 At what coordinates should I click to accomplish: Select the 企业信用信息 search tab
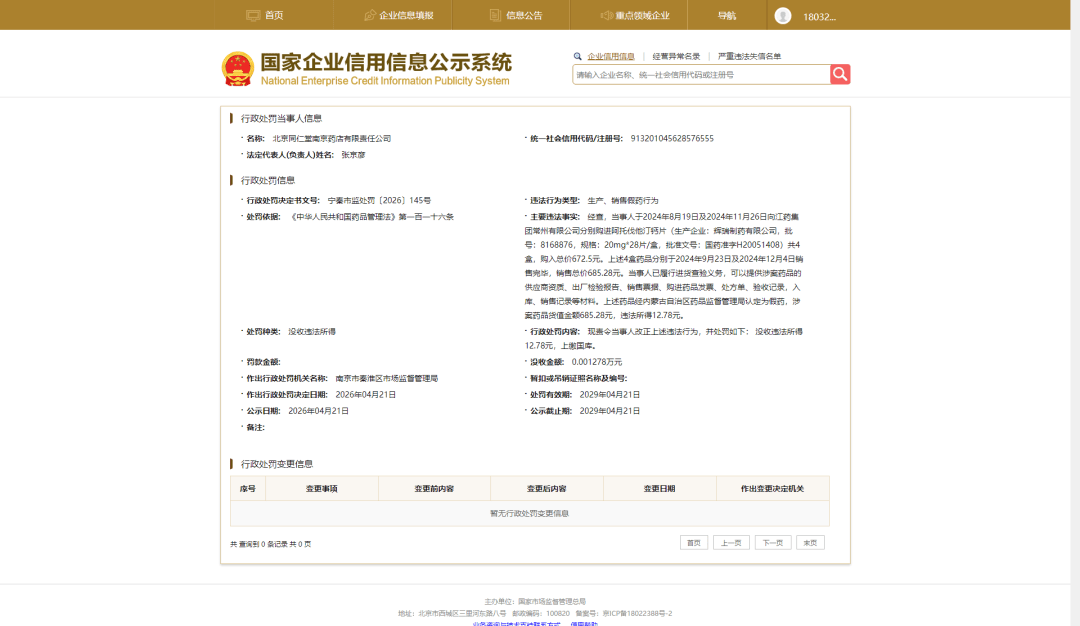point(610,56)
